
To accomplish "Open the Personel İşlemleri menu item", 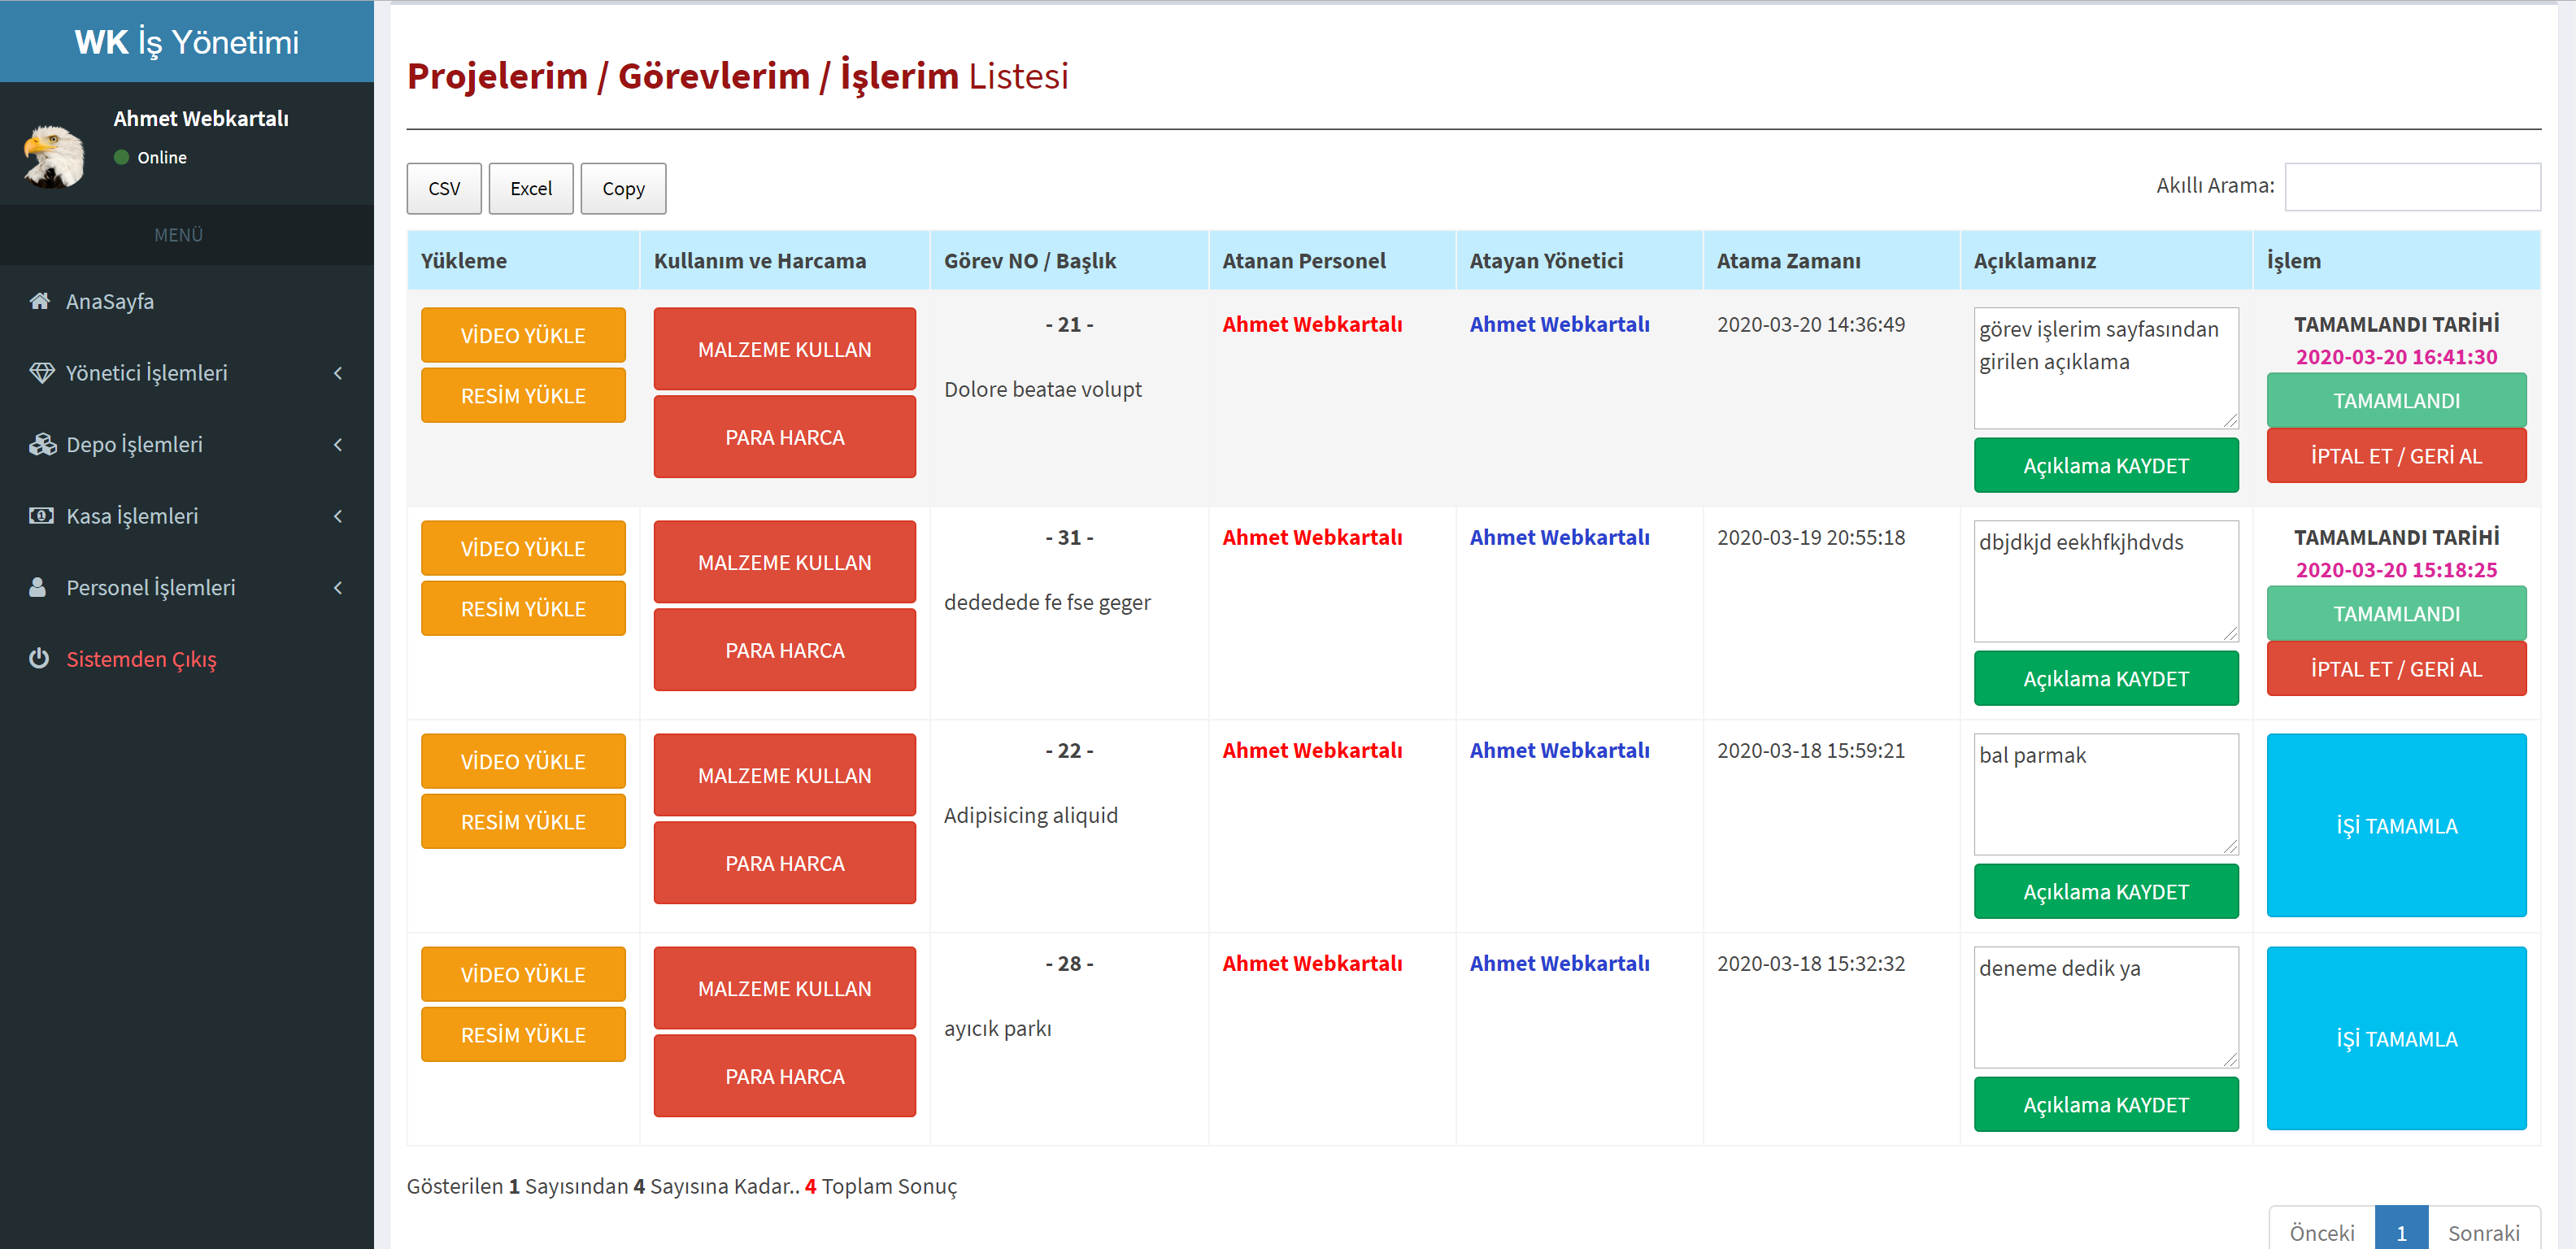I will point(150,588).
